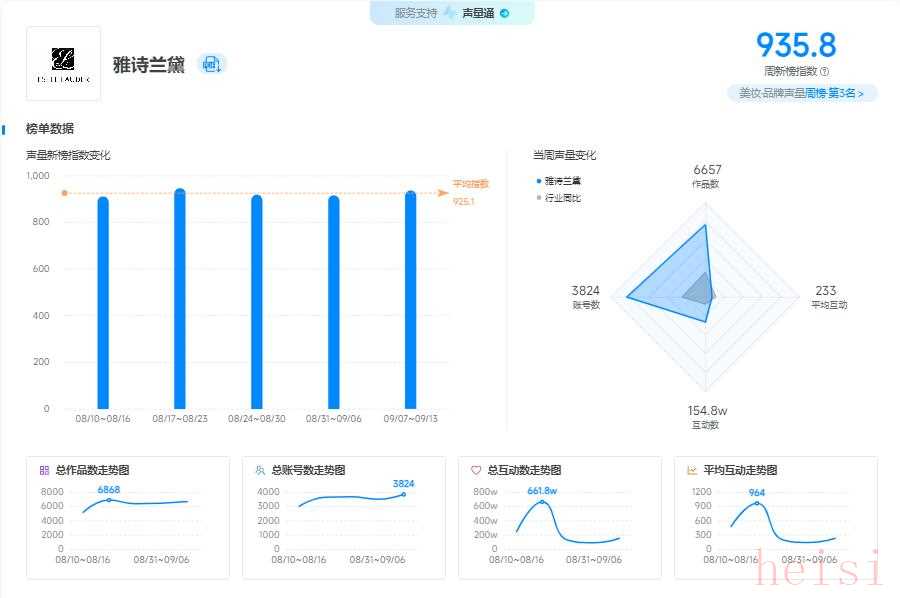Click the export icon beside 雅诗兰黛

(x=212, y=64)
